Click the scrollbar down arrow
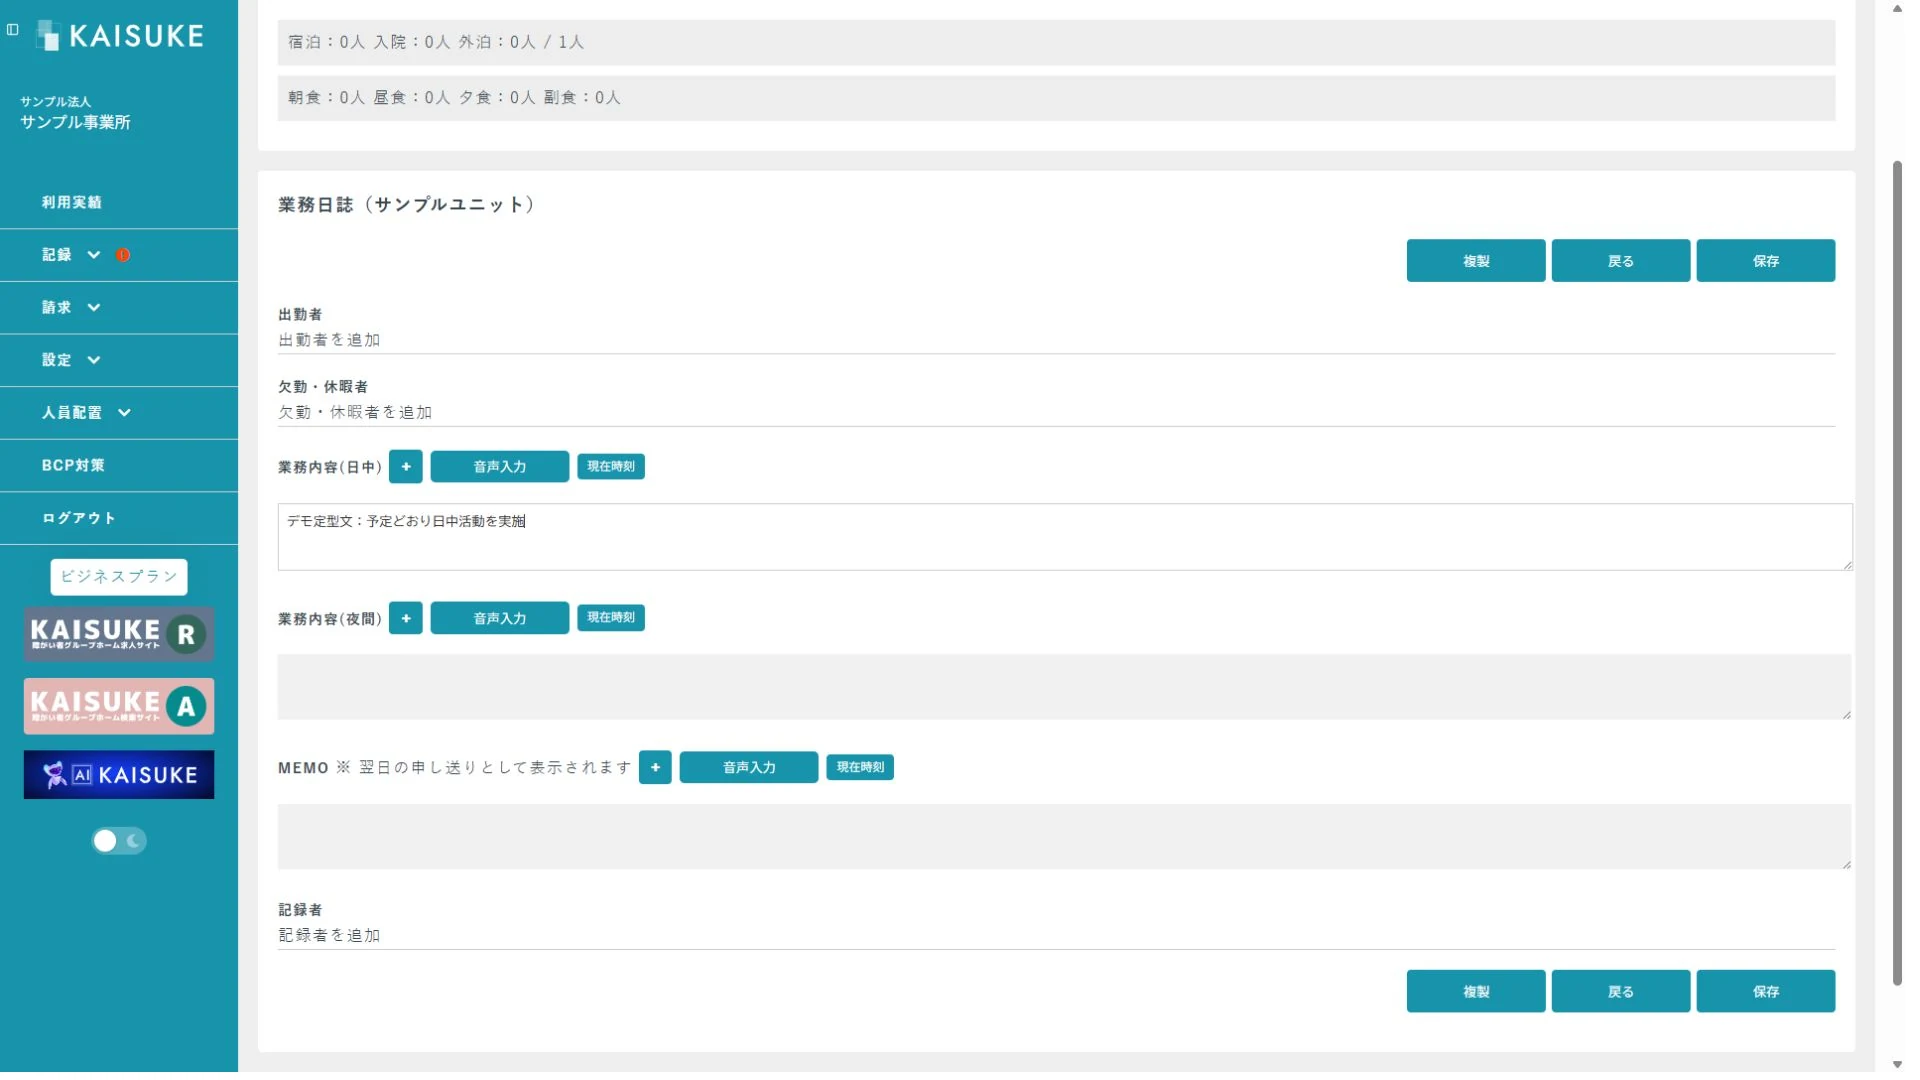Image resolution: width=1920 pixels, height=1080 pixels. pos(1897,1064)
